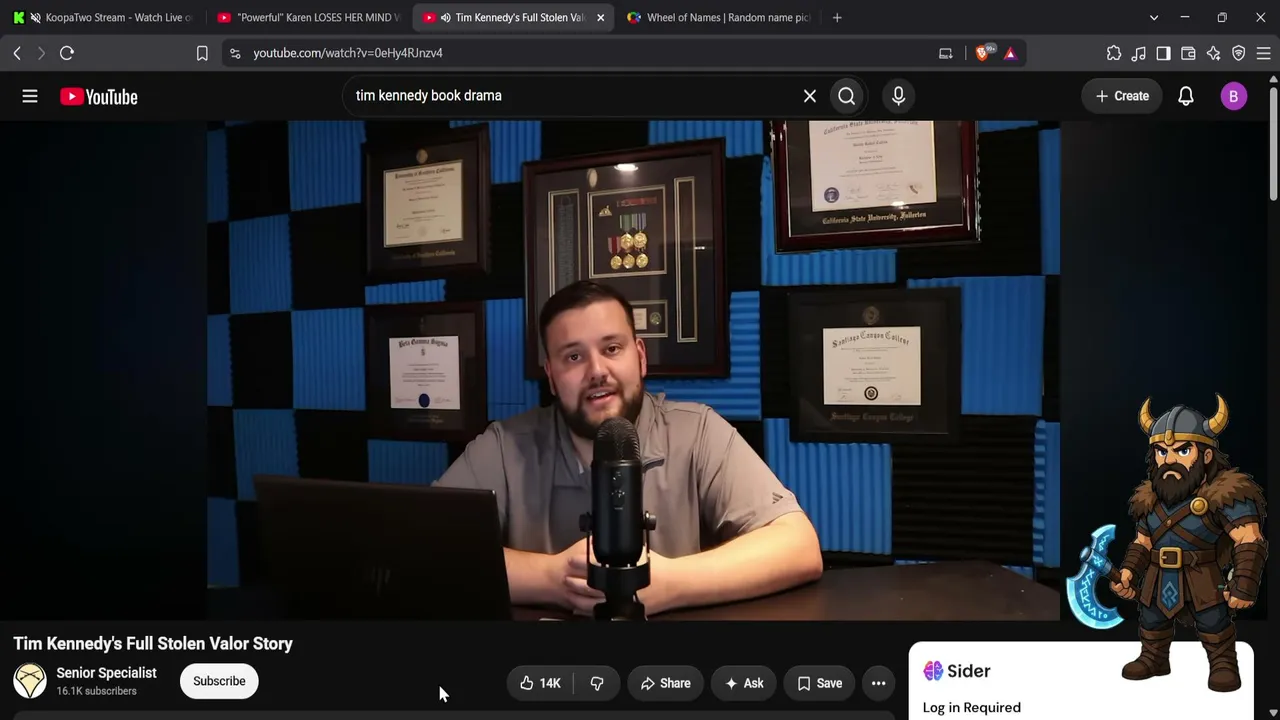This screenshot has height=720, width=1280.
Task: Switch to 'Powerful' Karen video tab
Action: (308, 17)
